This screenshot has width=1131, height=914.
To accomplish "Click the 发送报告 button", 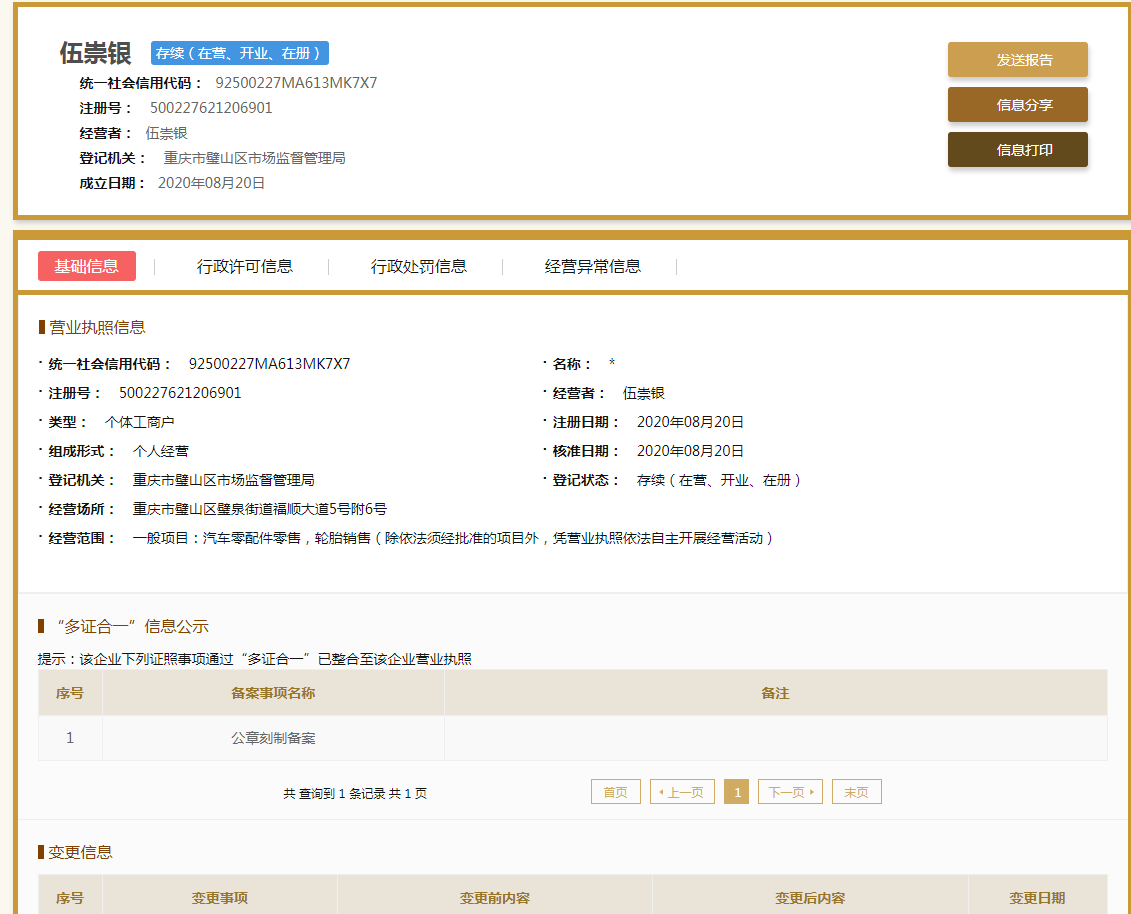I will [x=1017, y=59].
